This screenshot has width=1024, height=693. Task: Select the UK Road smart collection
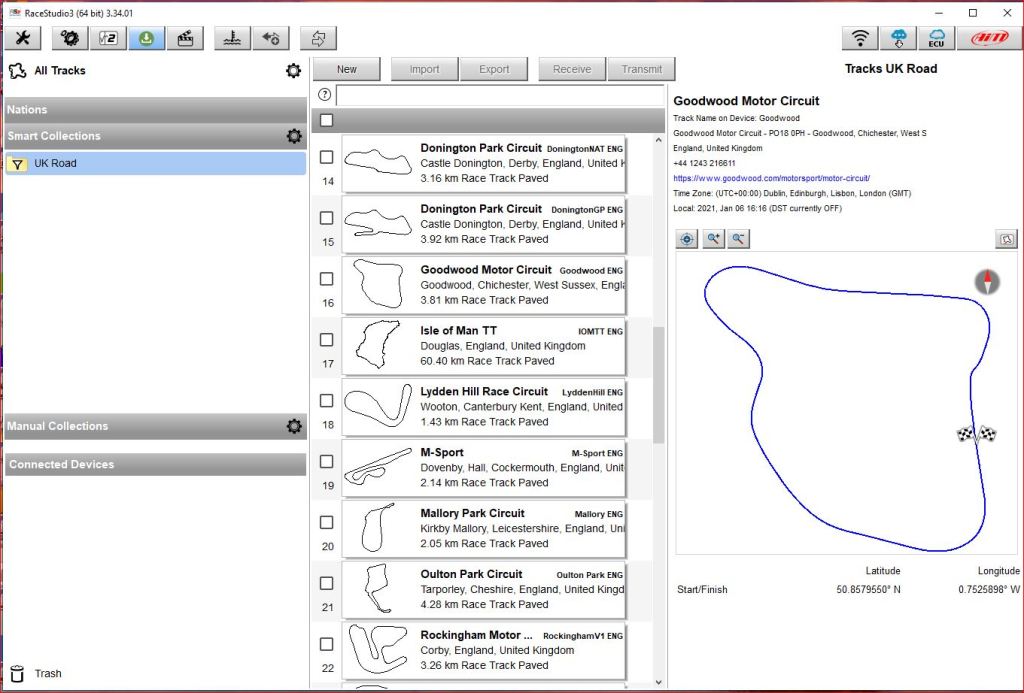pyautogui.click(x=155, y=163)
